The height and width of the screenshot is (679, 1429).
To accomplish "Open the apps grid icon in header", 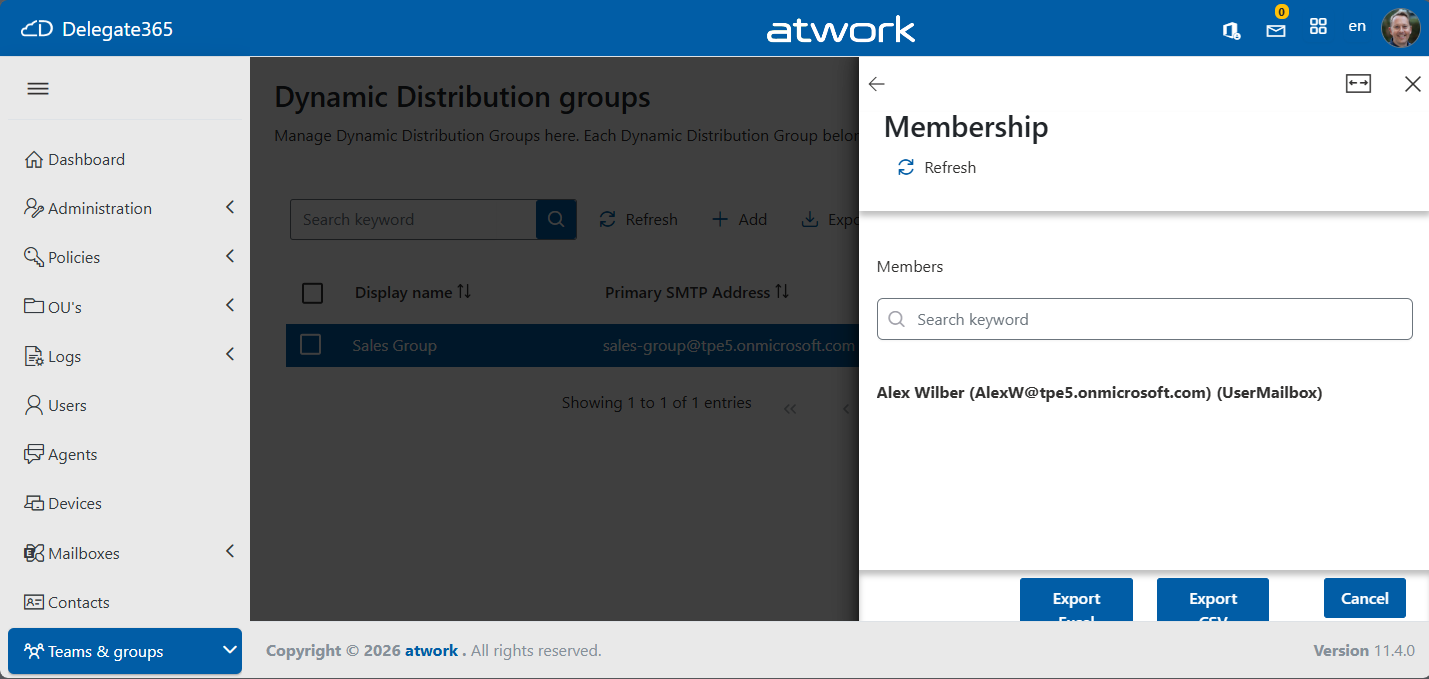I will pos(1318,27).
